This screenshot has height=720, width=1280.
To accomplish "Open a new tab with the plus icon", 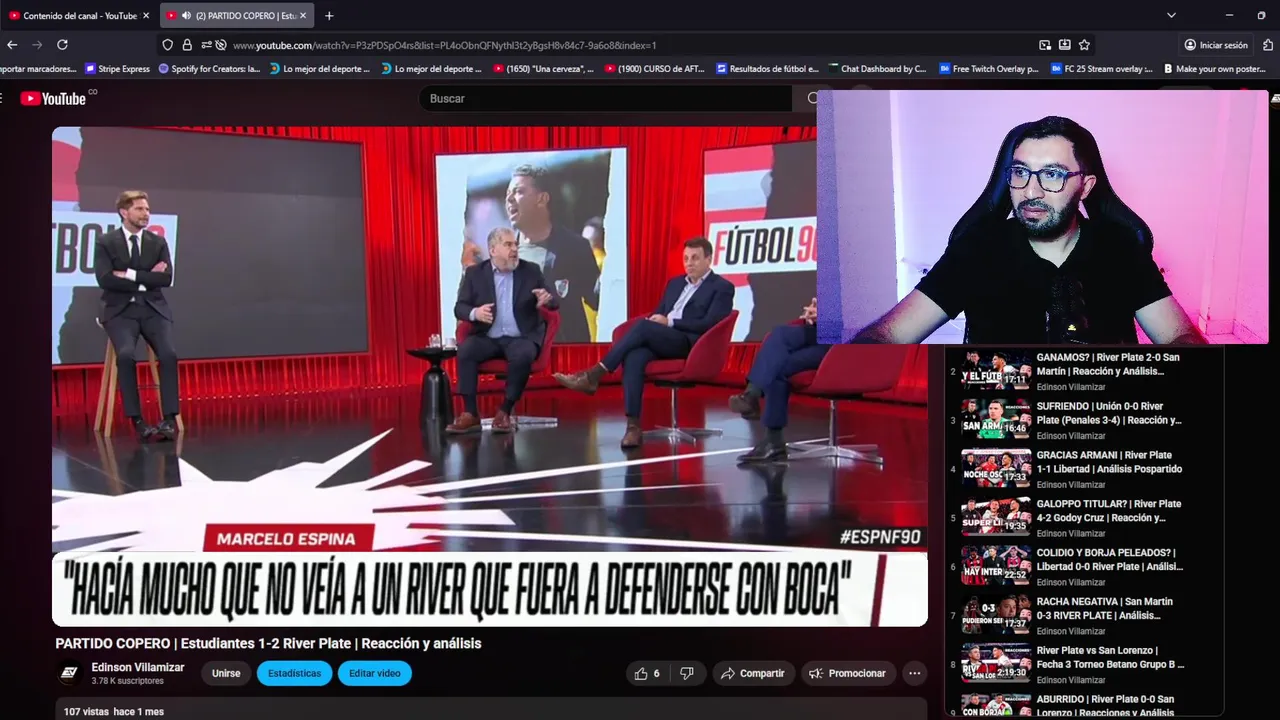I will click(x=329, y=16).
